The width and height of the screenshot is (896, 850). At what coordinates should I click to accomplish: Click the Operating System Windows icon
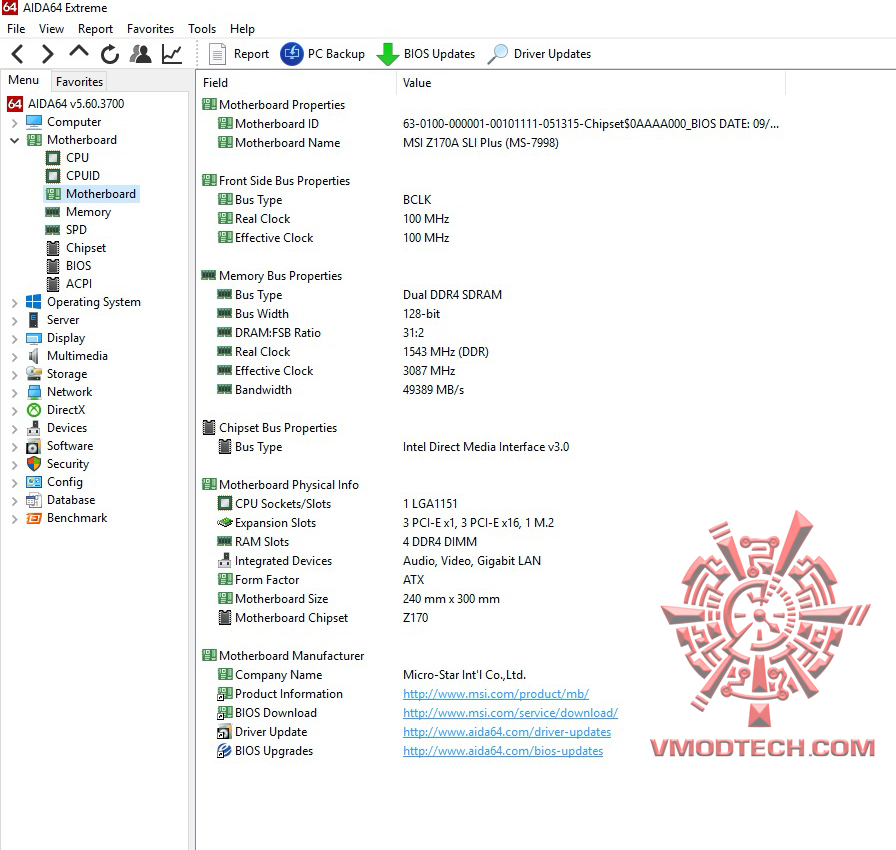tap(34, 302)
